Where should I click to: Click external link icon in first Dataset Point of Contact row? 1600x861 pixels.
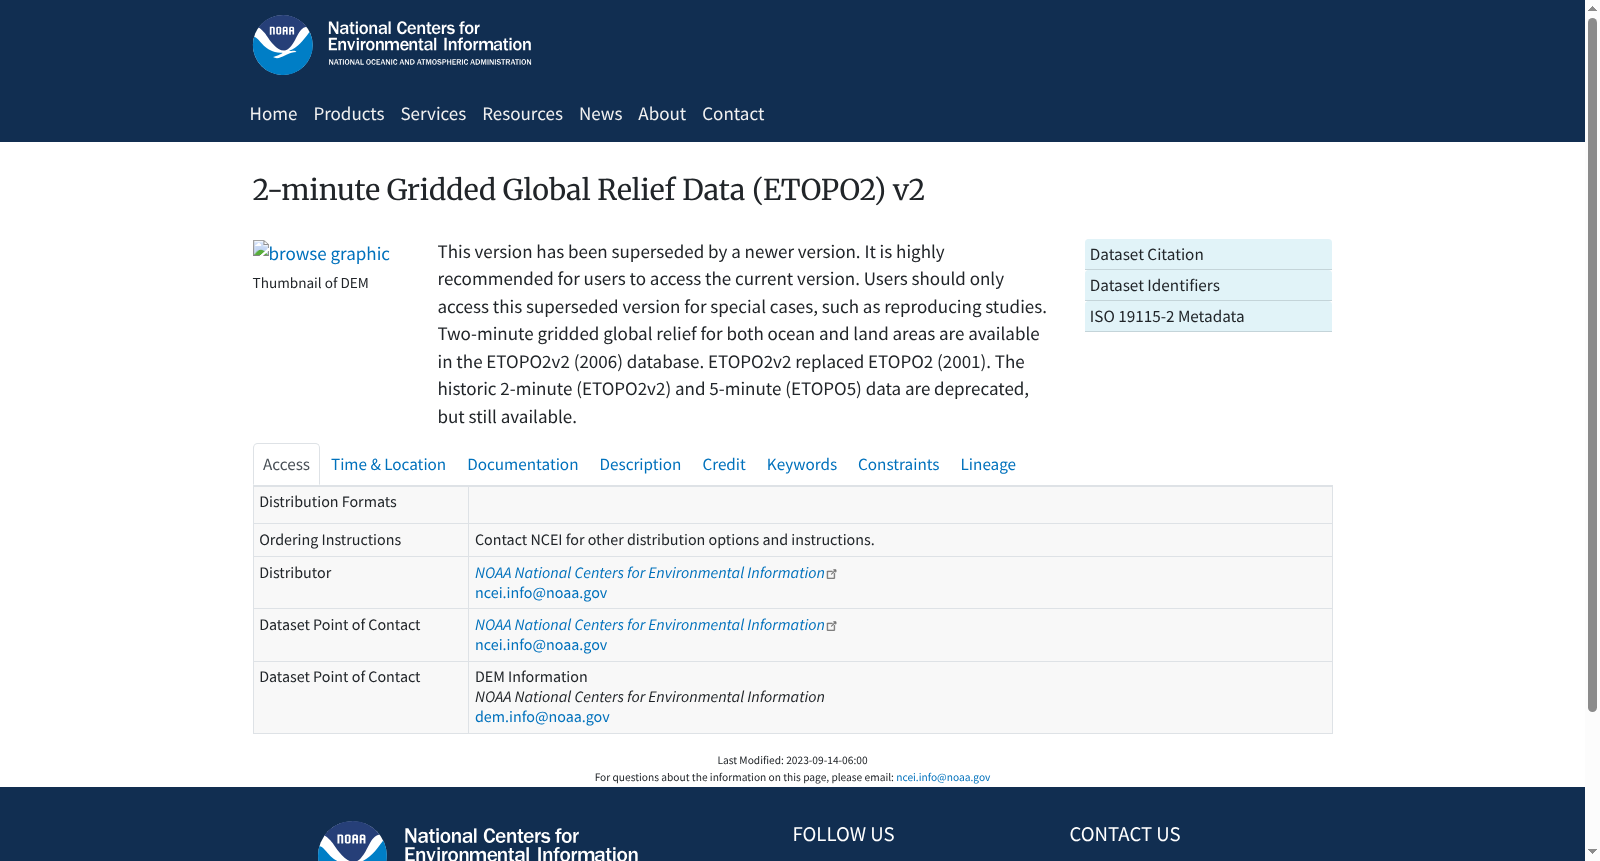tap(832, 626)
